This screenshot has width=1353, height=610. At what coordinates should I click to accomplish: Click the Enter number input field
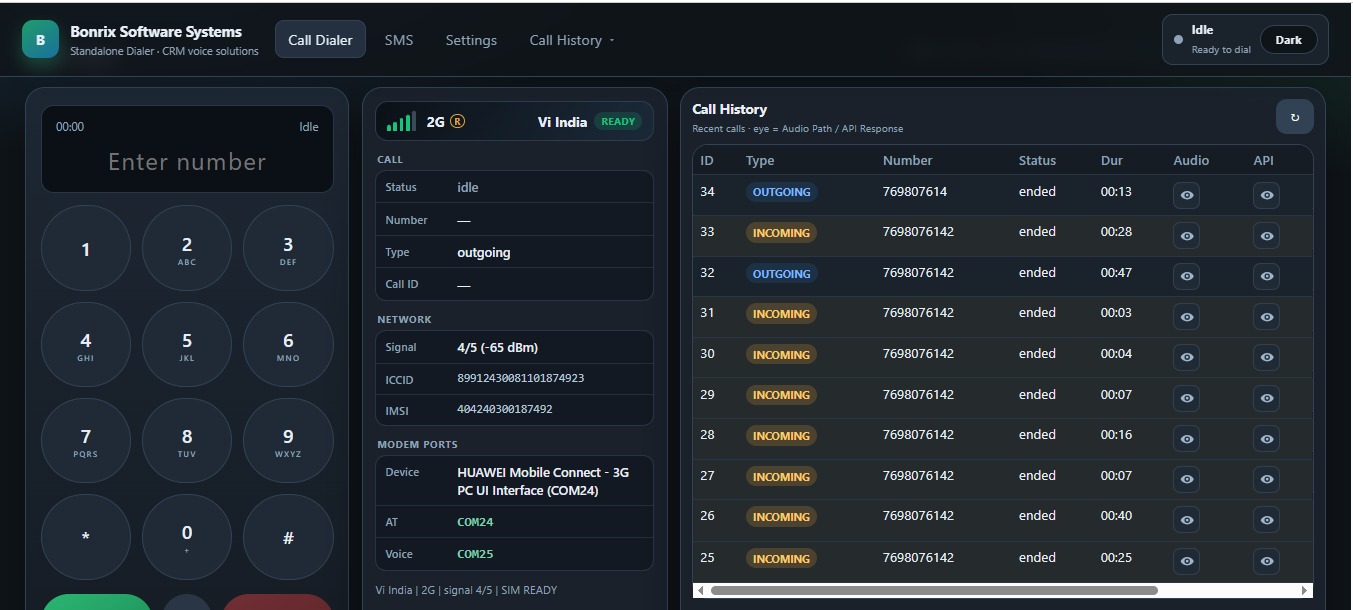tap(187, 162)
